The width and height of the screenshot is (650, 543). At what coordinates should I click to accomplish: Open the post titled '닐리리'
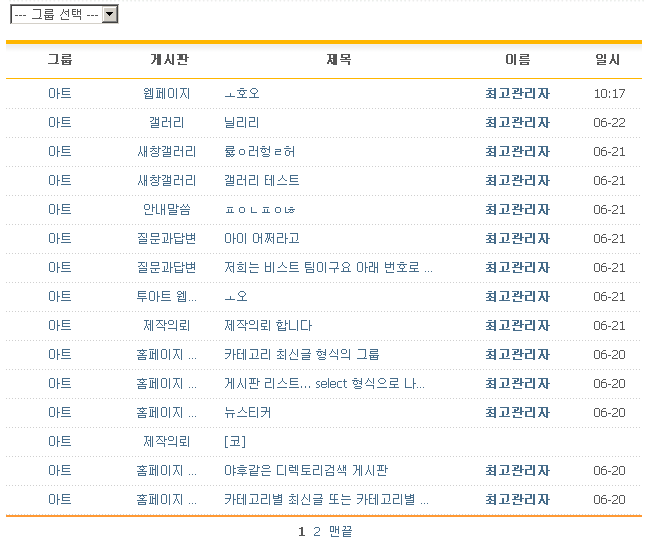tap(242, 122)
